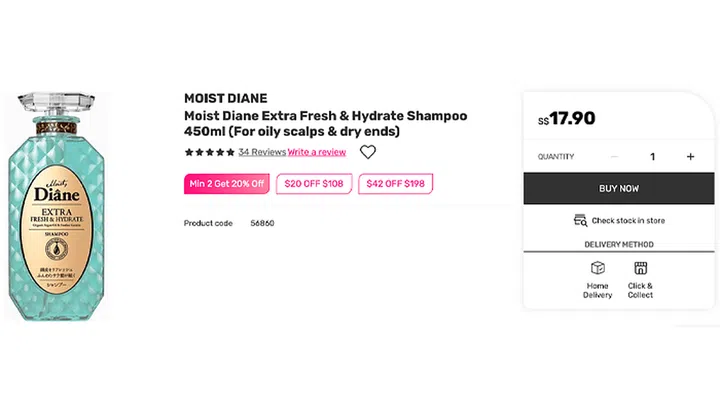
Task: Click the quantity value field
Action: point(652,157)
